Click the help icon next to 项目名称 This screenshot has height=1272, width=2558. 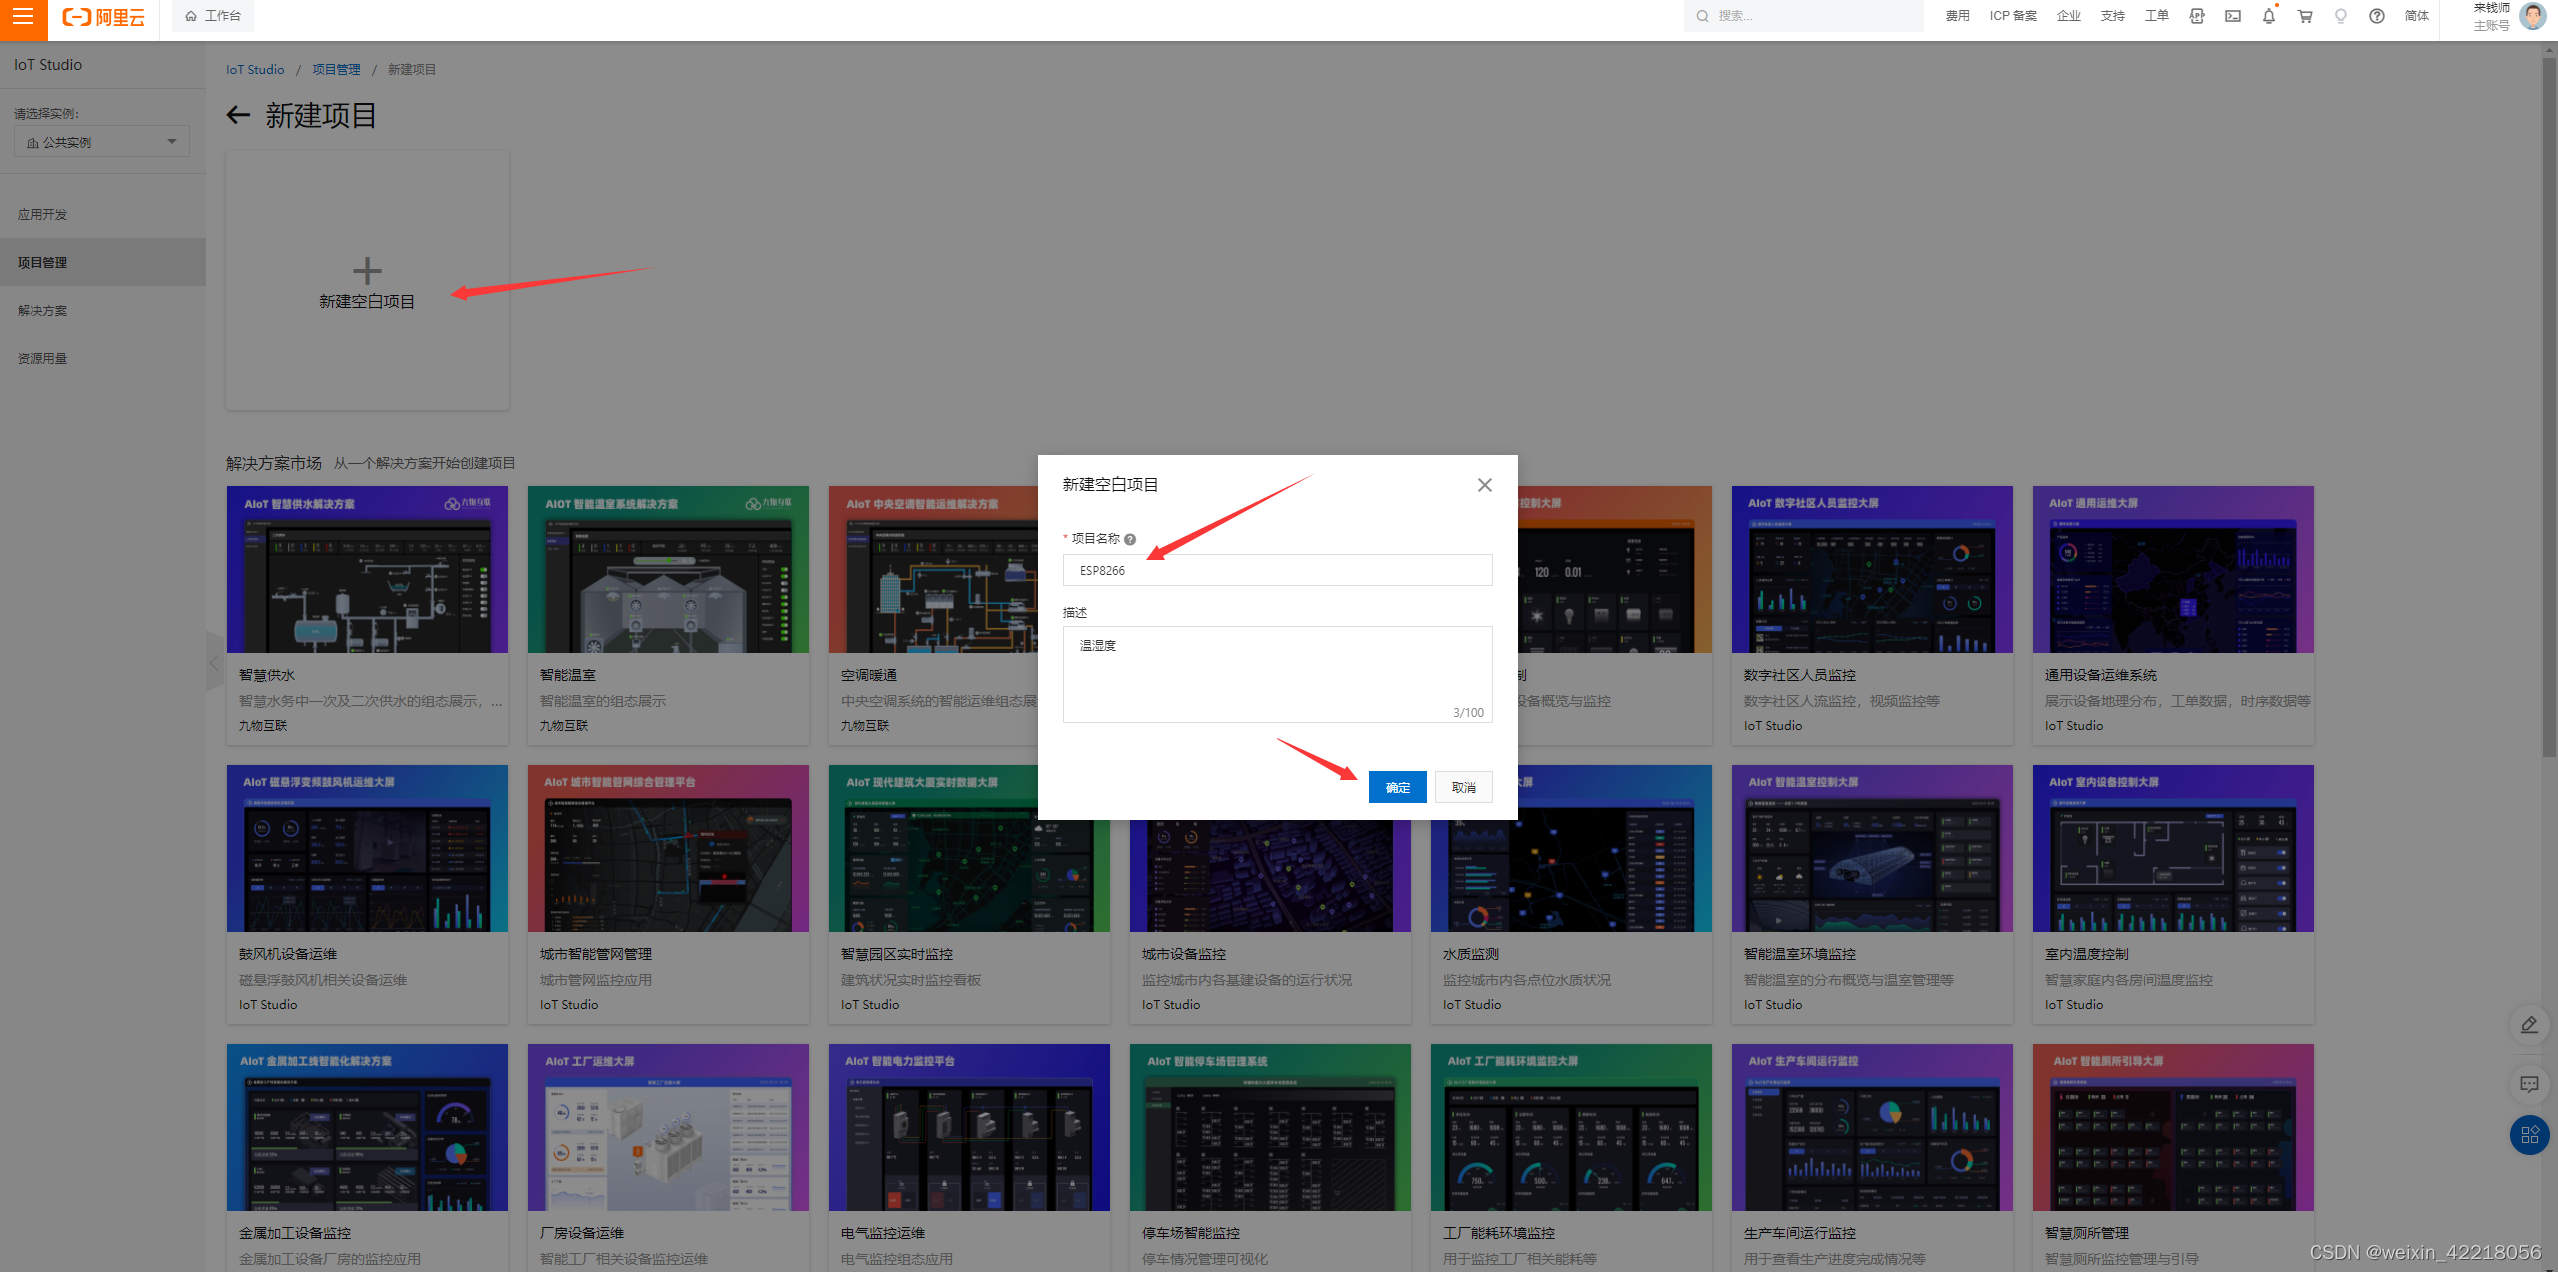(1130, 540)
